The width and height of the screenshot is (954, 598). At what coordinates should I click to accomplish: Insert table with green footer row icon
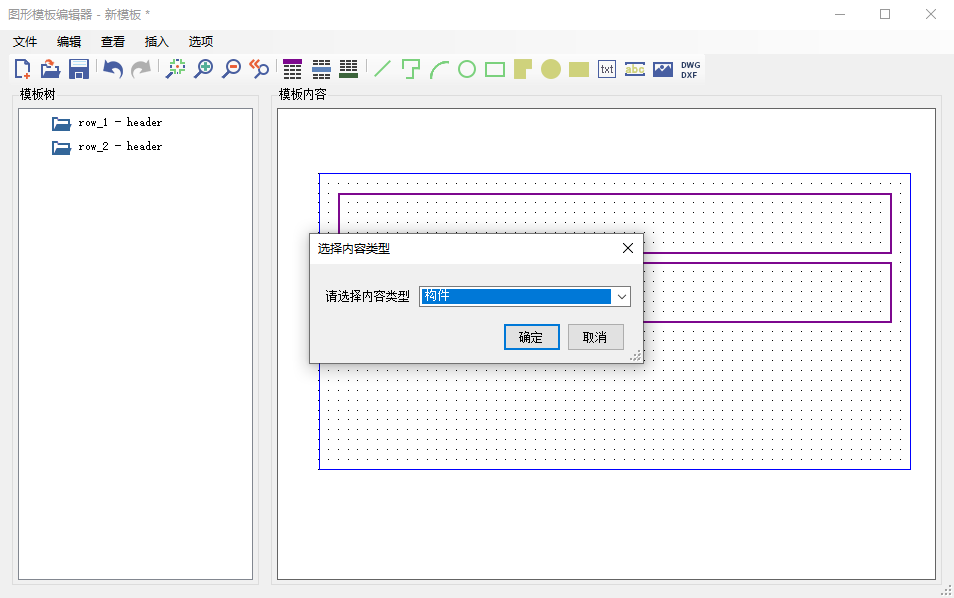pyautogui.click(x=349, y=69)
